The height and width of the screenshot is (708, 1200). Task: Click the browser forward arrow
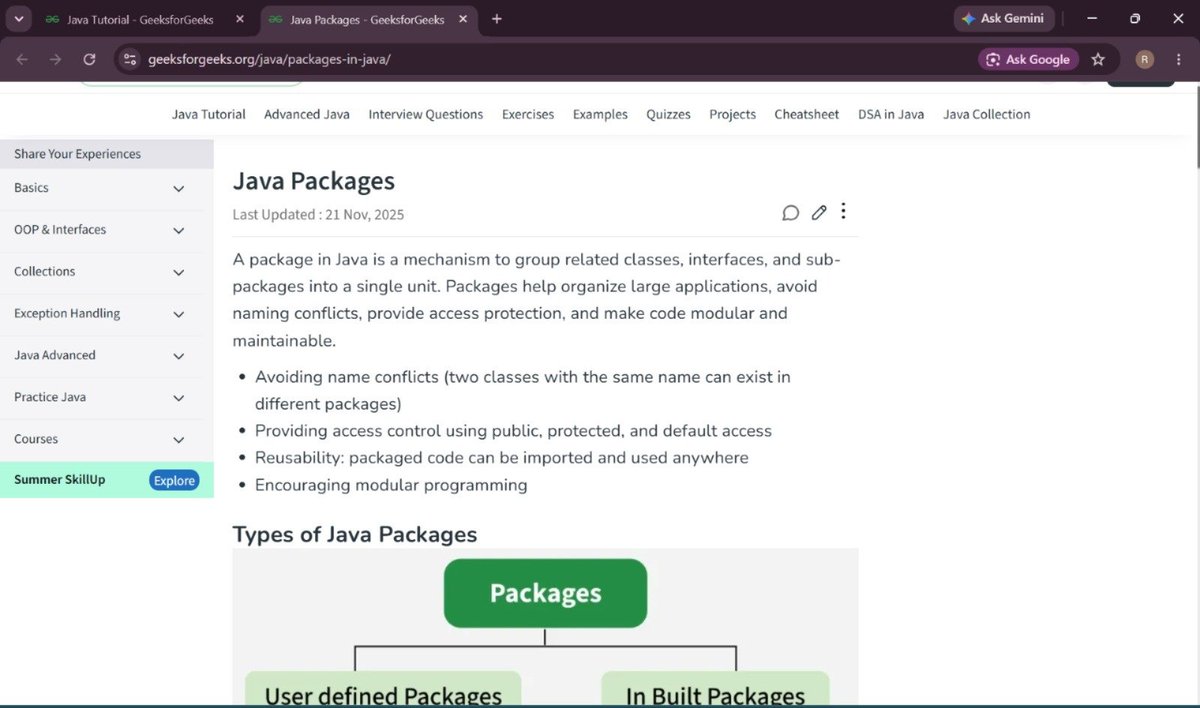point(55,59)
